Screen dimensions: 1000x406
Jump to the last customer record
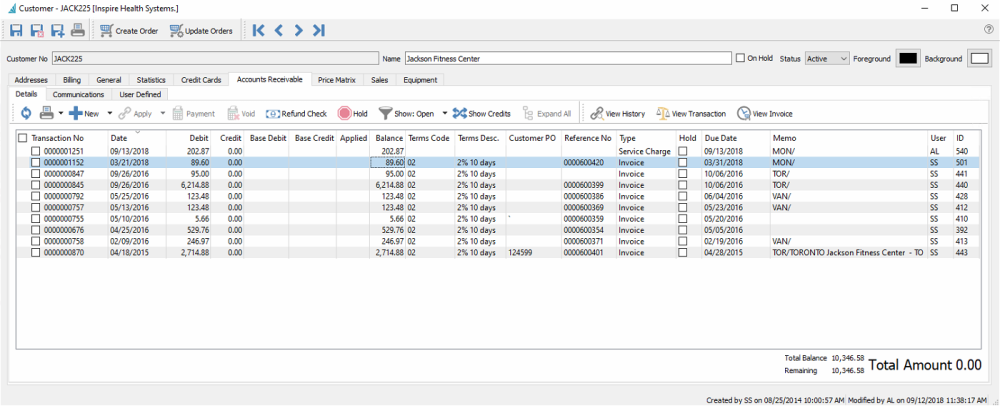[x=318, y=31]
